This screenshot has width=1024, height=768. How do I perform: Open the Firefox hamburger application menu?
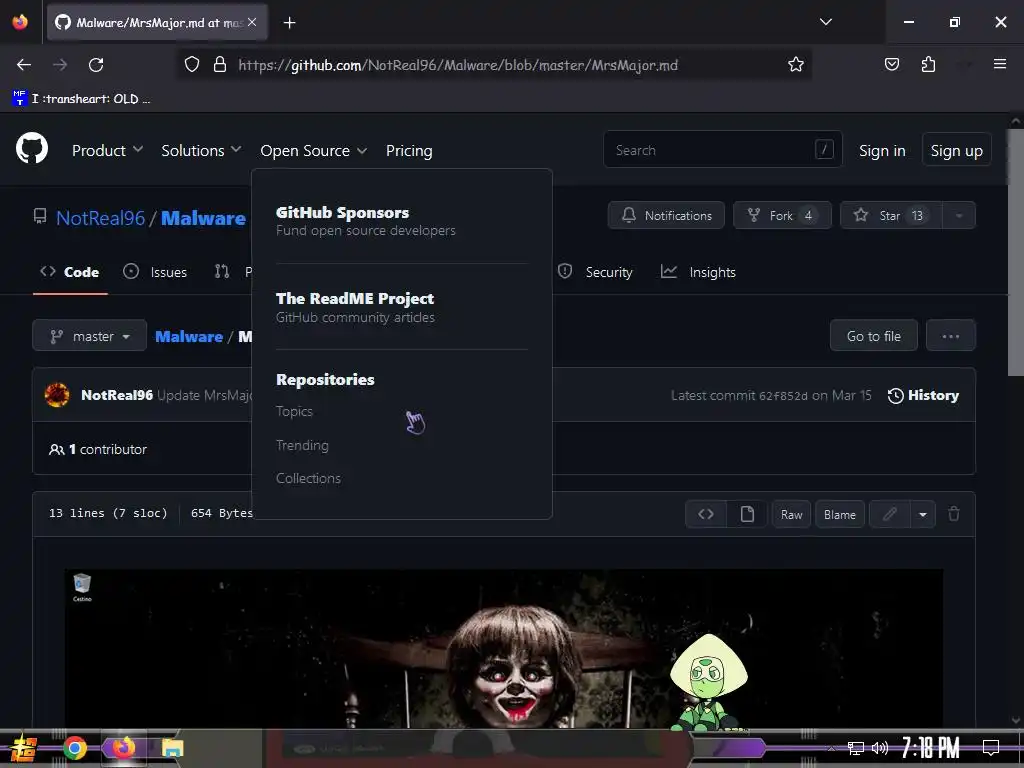(999, 64)
